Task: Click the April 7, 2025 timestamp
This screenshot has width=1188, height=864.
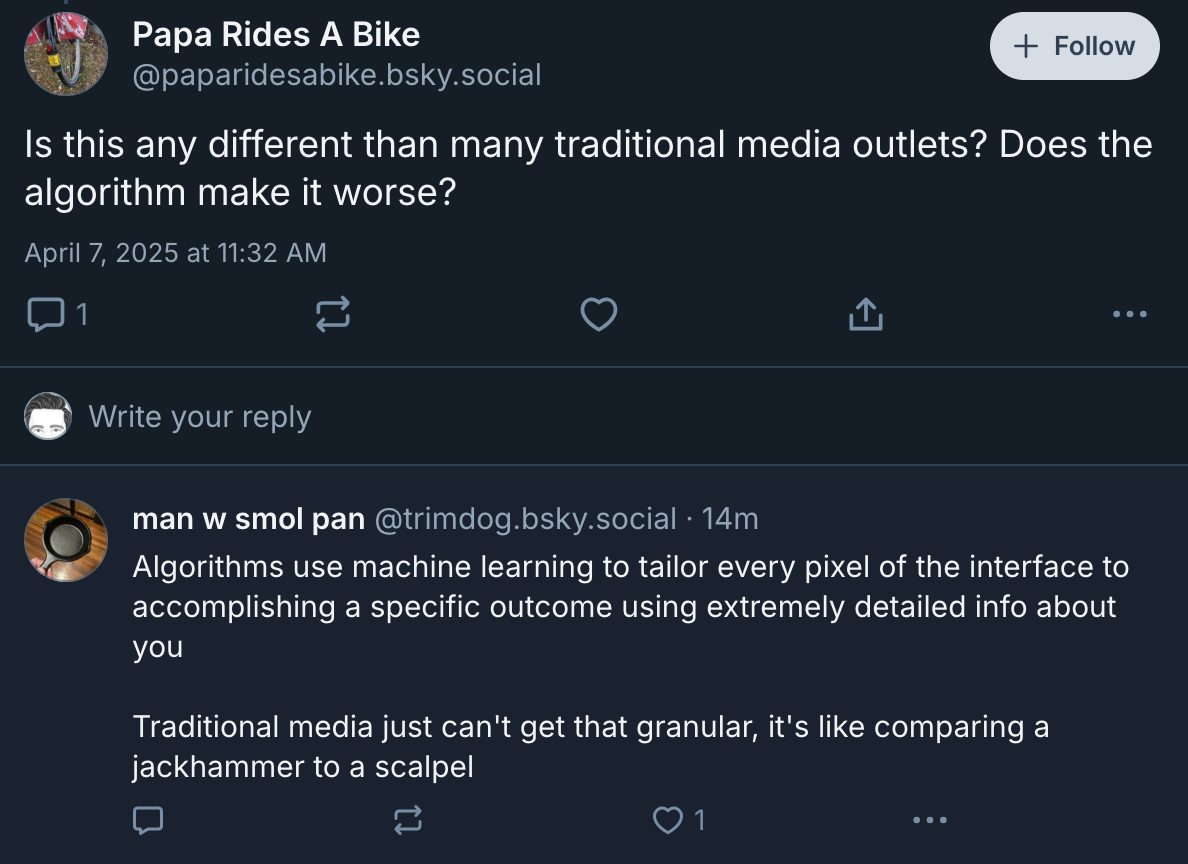Action: (175, 253)
